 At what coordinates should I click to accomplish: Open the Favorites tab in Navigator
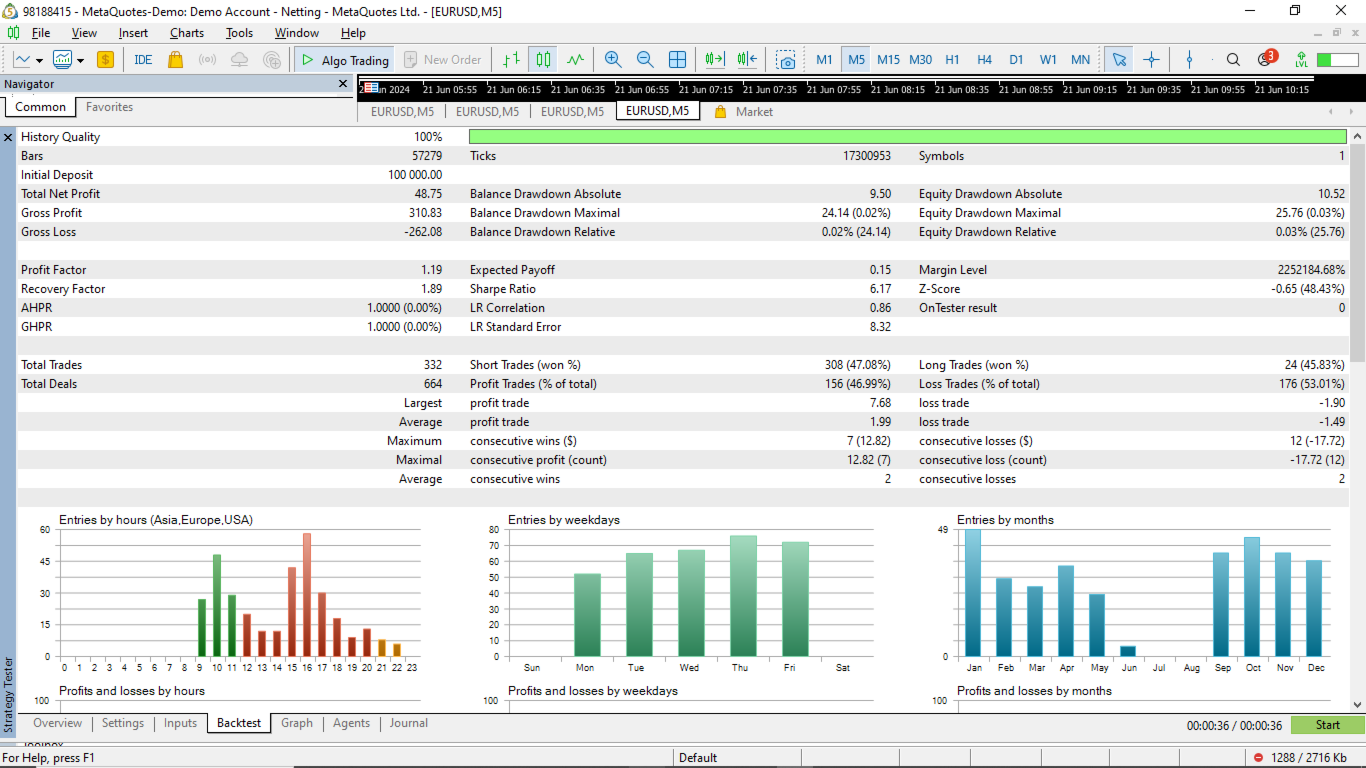point(109,107)
